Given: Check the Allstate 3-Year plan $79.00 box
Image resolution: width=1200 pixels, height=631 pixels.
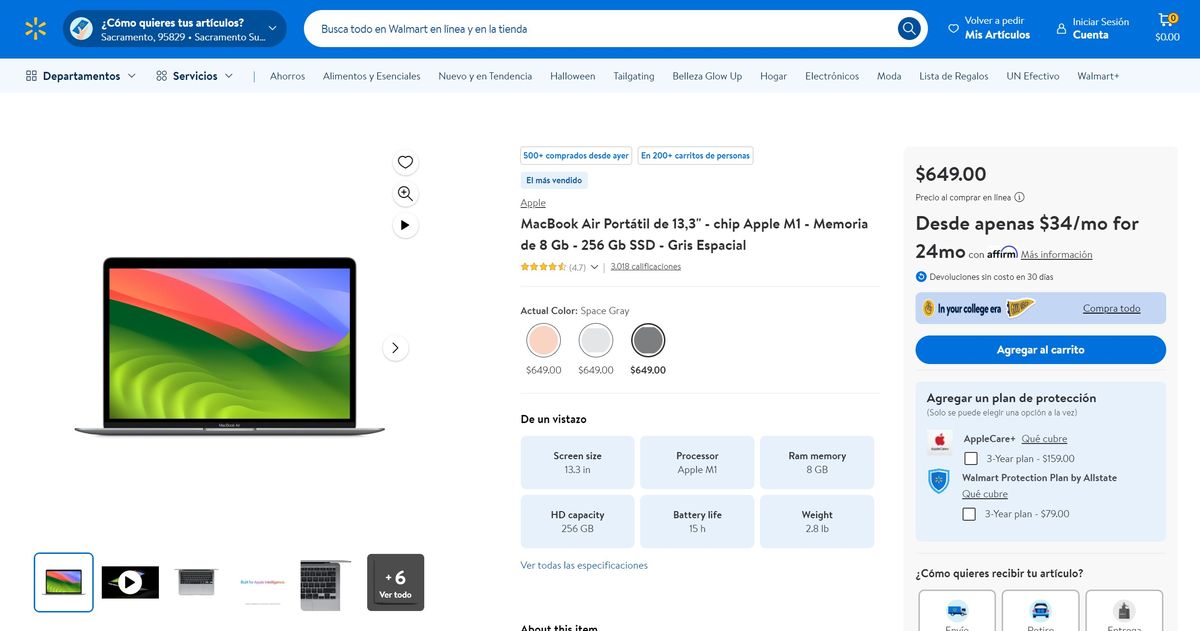Looking at the screenshot, I should (969, 514).
